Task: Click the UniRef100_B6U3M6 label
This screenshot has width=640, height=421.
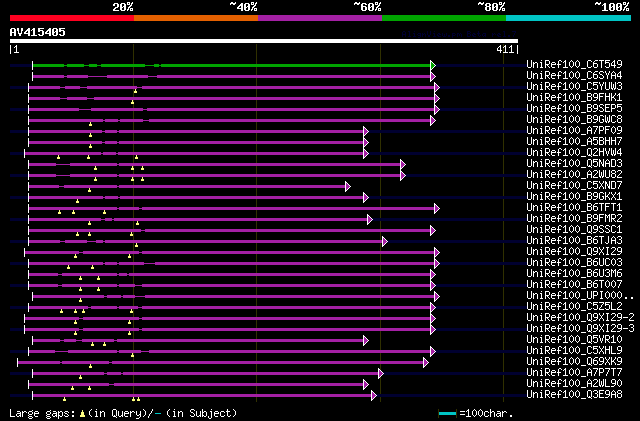Action: tap(574, 274)
